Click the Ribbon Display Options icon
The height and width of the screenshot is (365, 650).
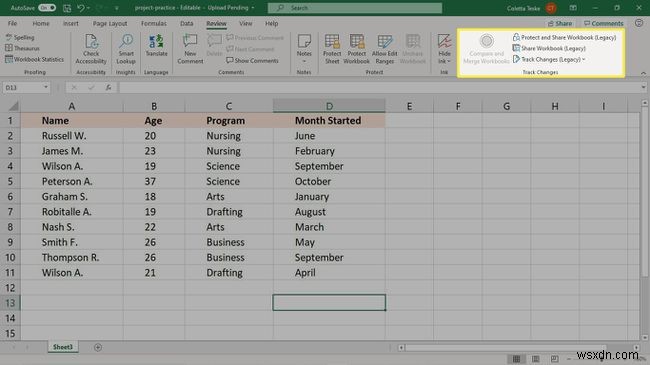pyautogui.click(x=573, y=8)
